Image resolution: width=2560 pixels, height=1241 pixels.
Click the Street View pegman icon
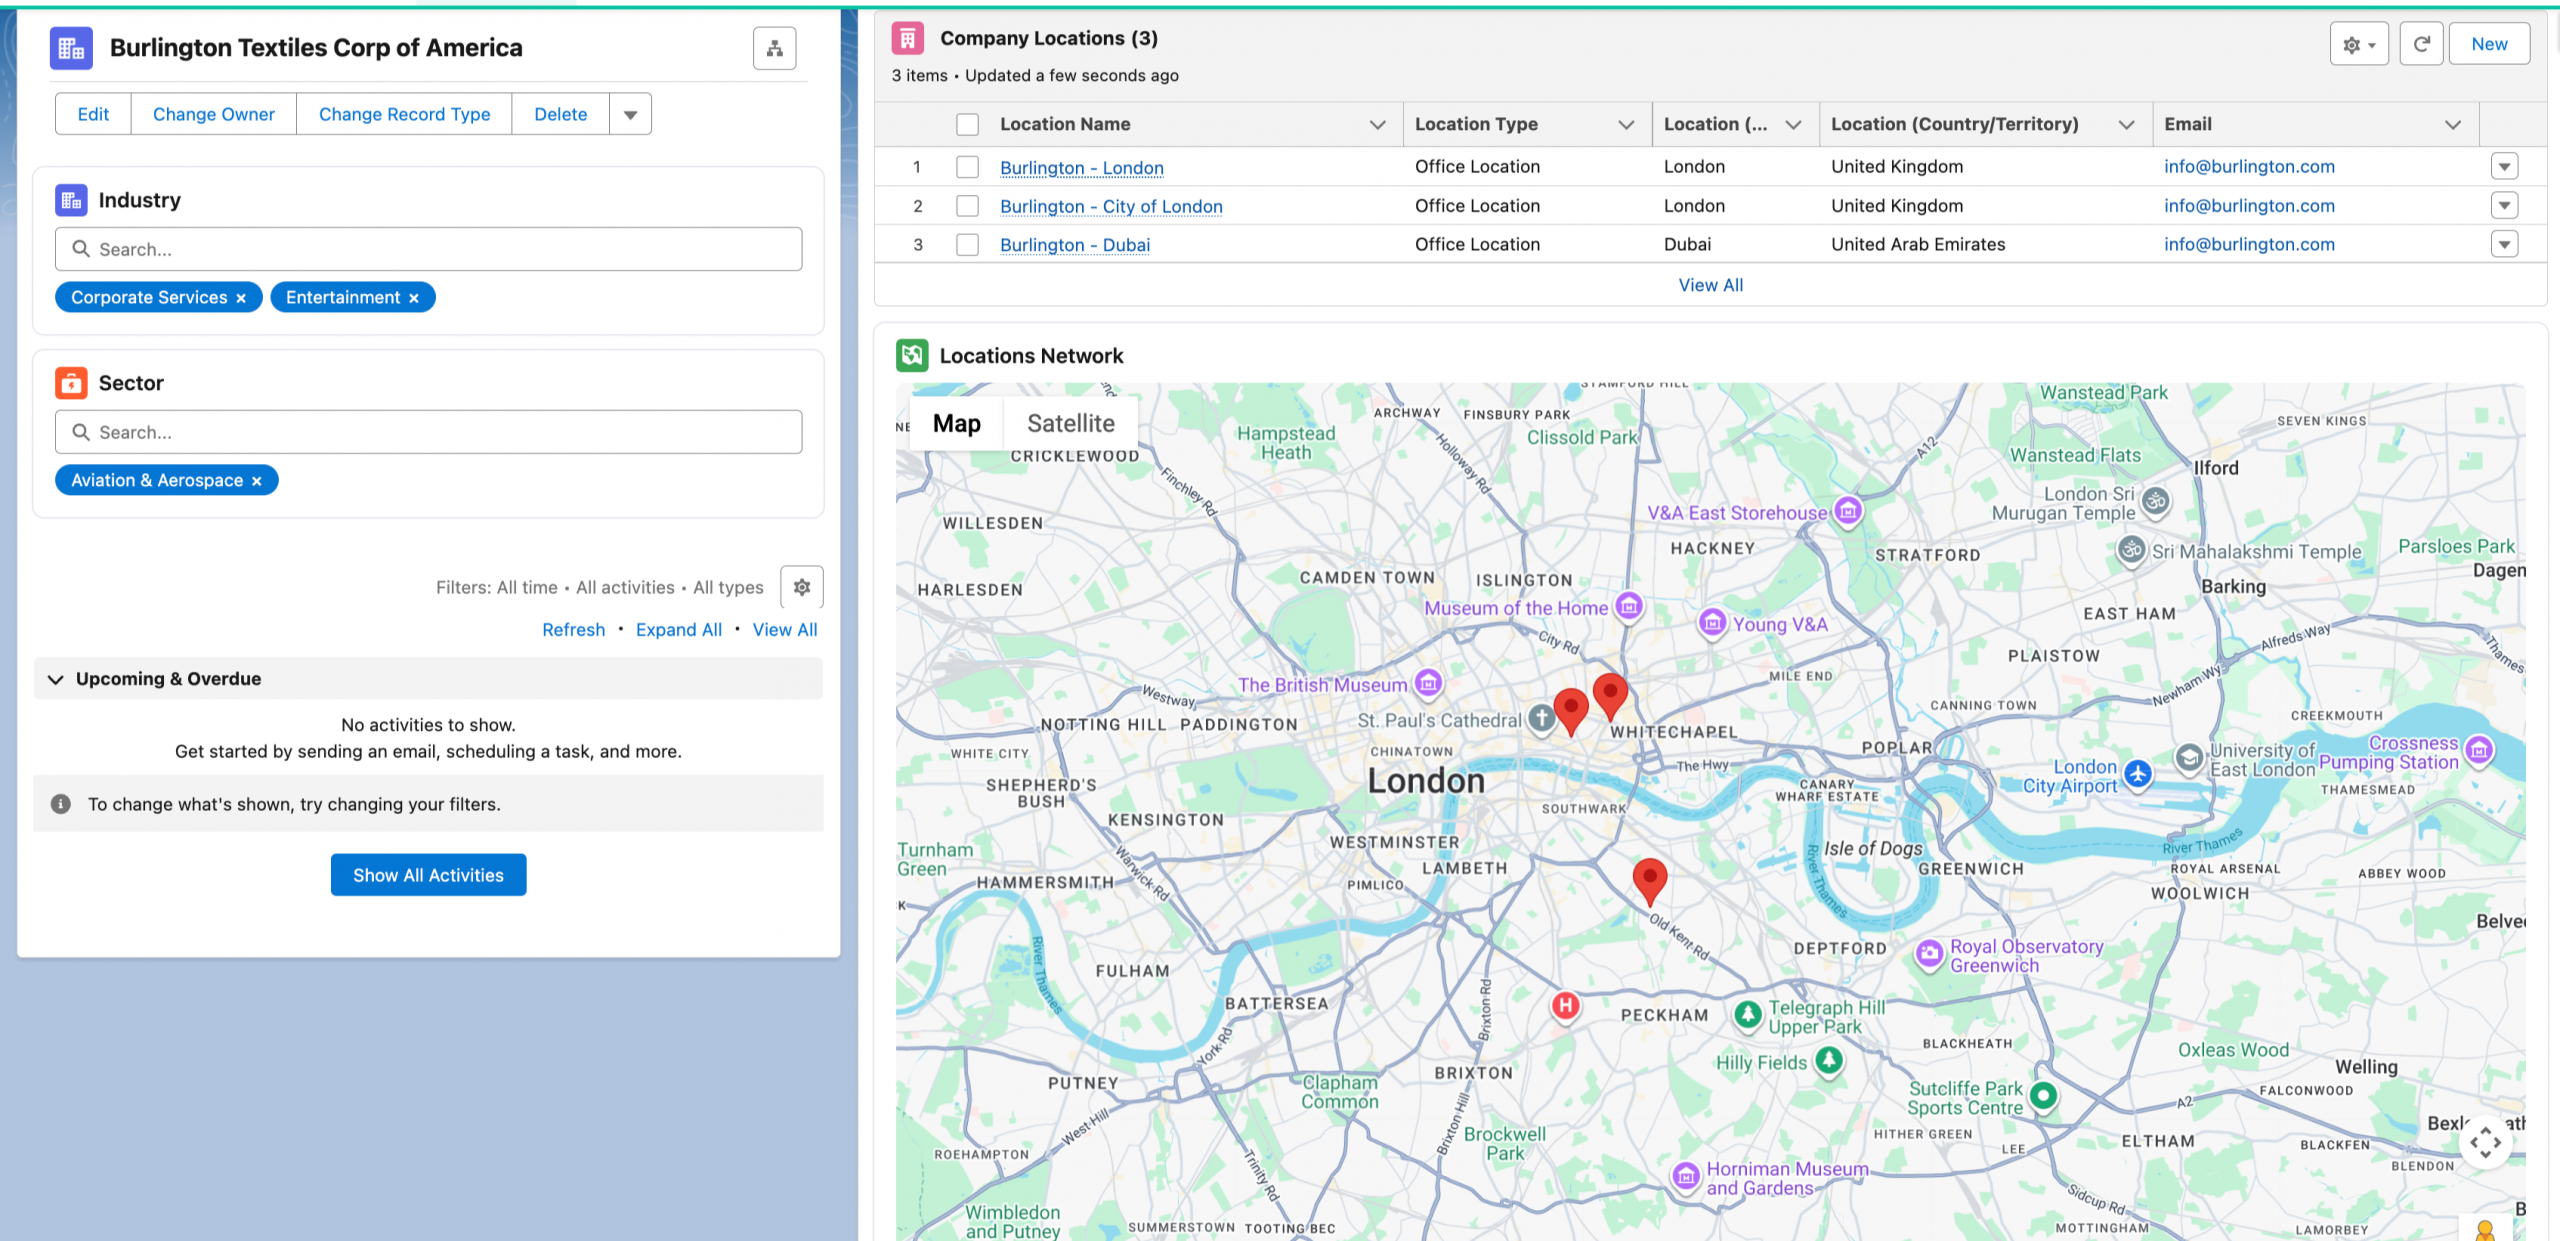click(x=2485, y=1230)
